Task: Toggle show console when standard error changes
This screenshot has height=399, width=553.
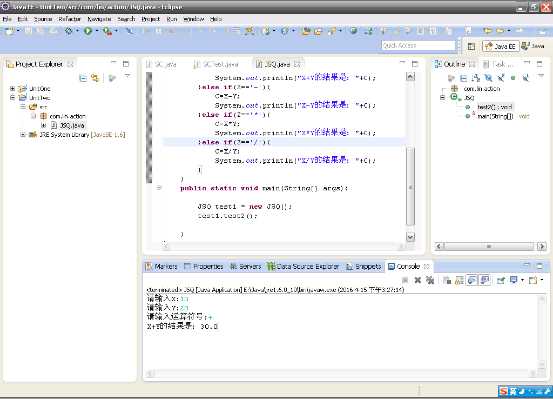Action: (485, 280)
